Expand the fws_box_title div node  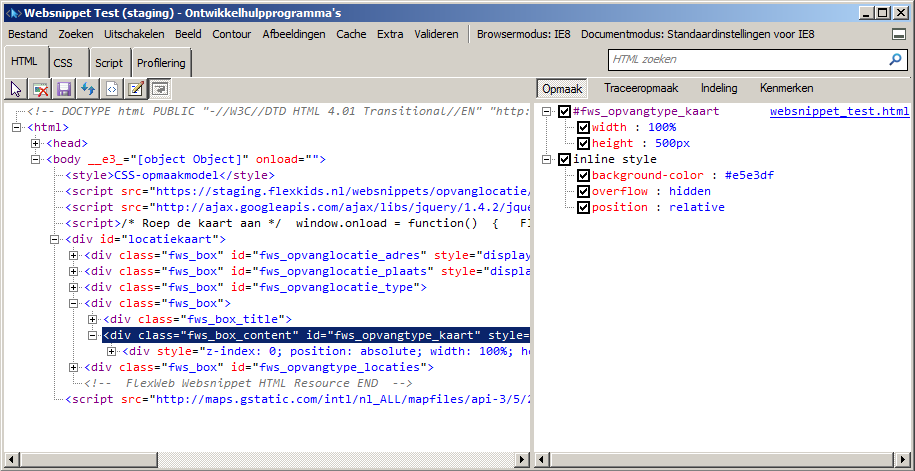[93, 320]
